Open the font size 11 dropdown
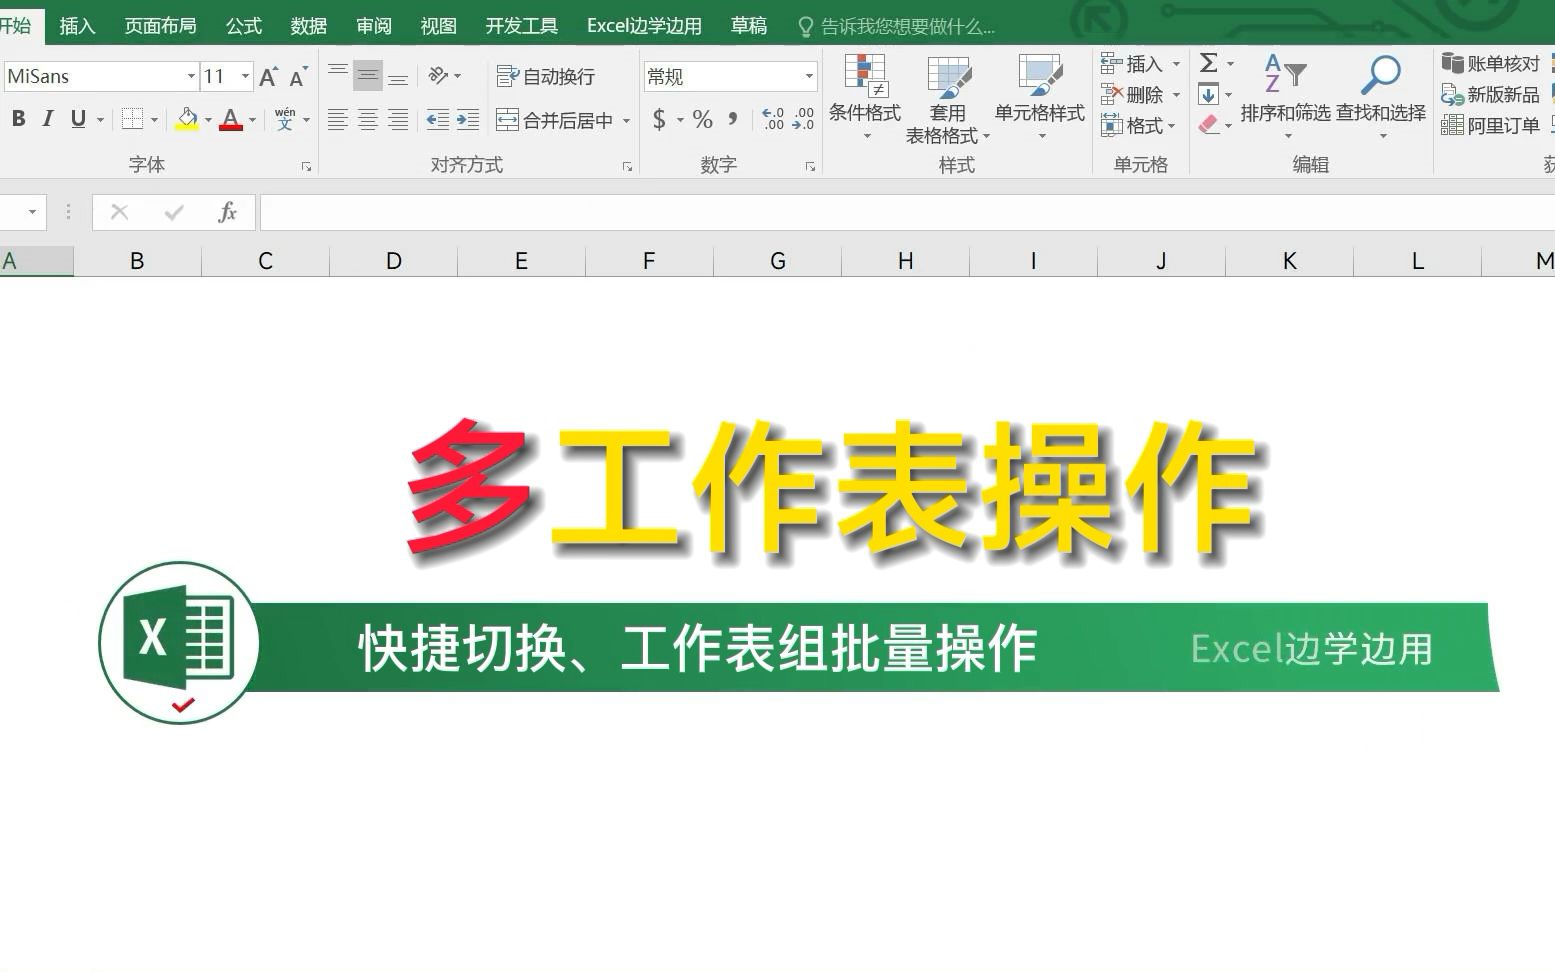The width and height of the screenshot is (1555, 972). pos(245,76)
